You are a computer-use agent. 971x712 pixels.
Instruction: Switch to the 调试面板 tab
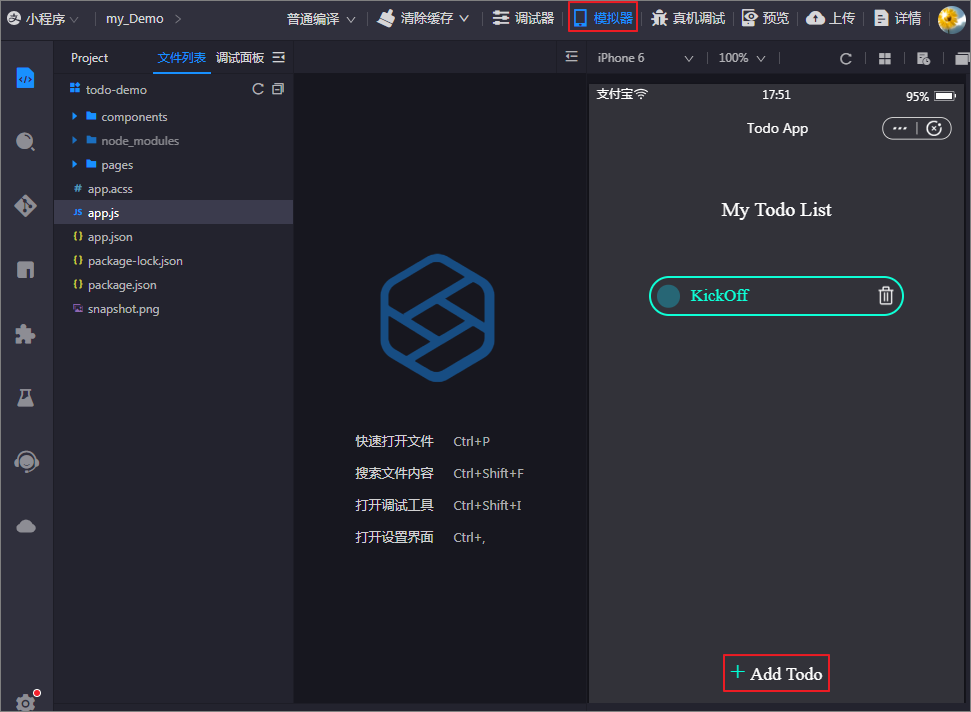point(240,58)
